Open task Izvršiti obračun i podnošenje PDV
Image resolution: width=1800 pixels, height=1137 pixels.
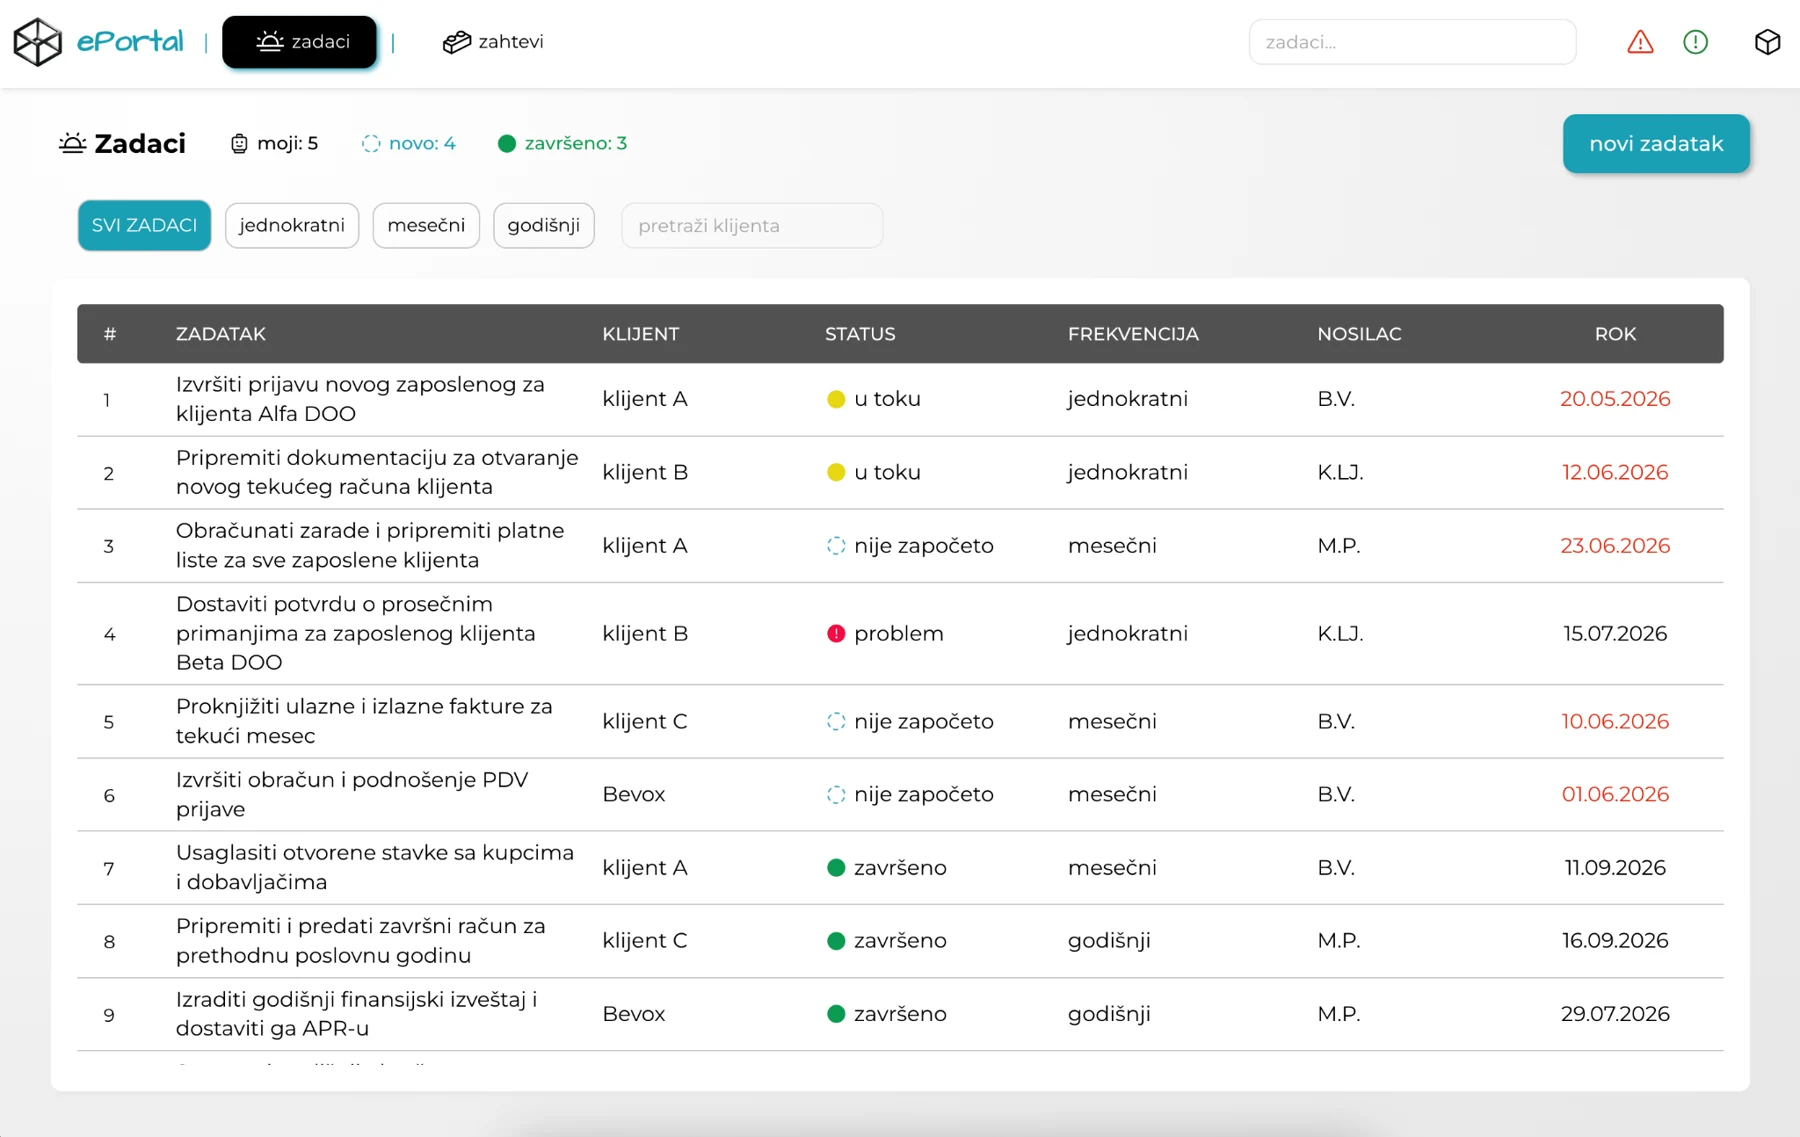point(352,795)
